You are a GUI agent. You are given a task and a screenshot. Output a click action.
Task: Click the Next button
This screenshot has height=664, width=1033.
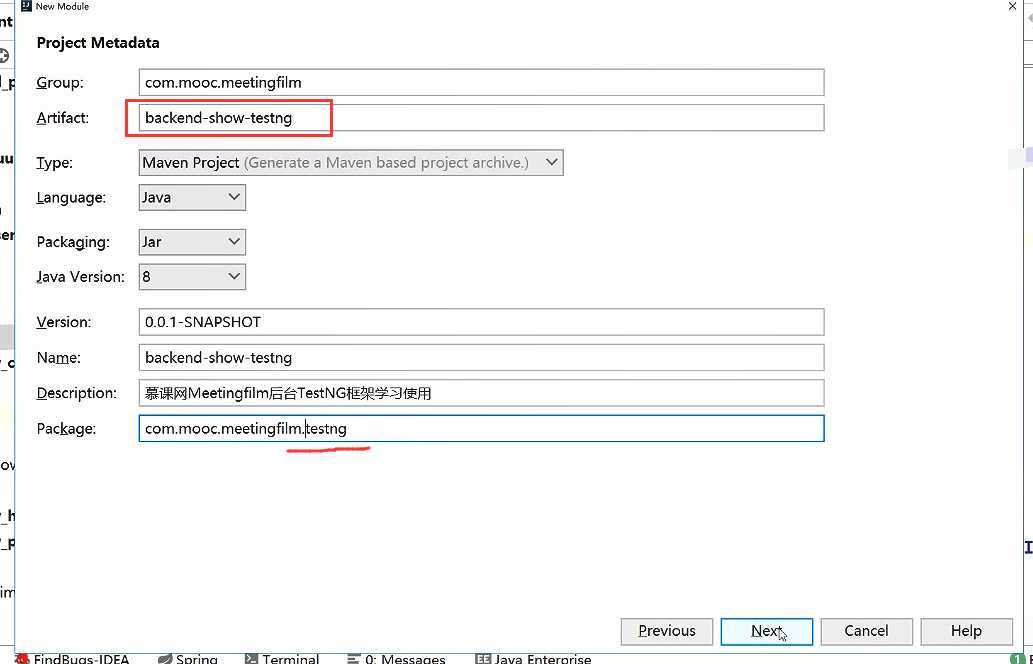pyautogui.click(x=767, y=632)
